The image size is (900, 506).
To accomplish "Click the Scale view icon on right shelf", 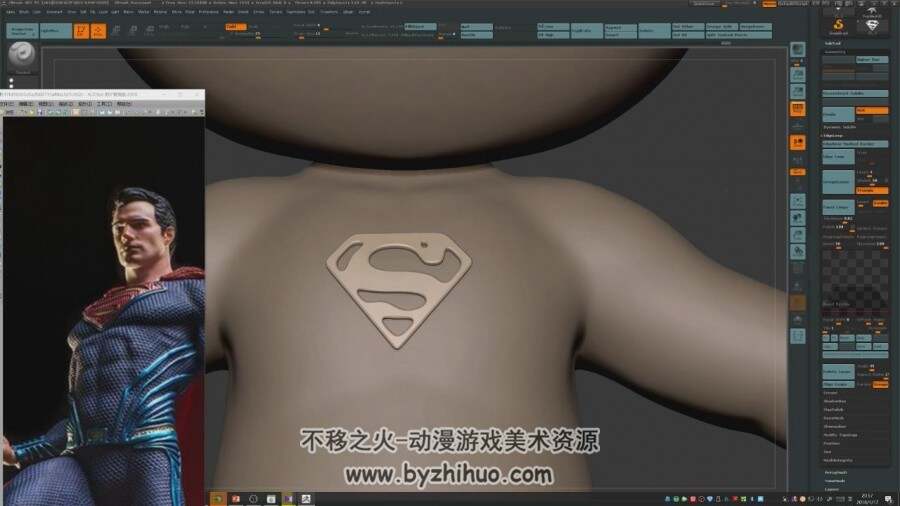I will pyautogui.click(x=798, y=235).
